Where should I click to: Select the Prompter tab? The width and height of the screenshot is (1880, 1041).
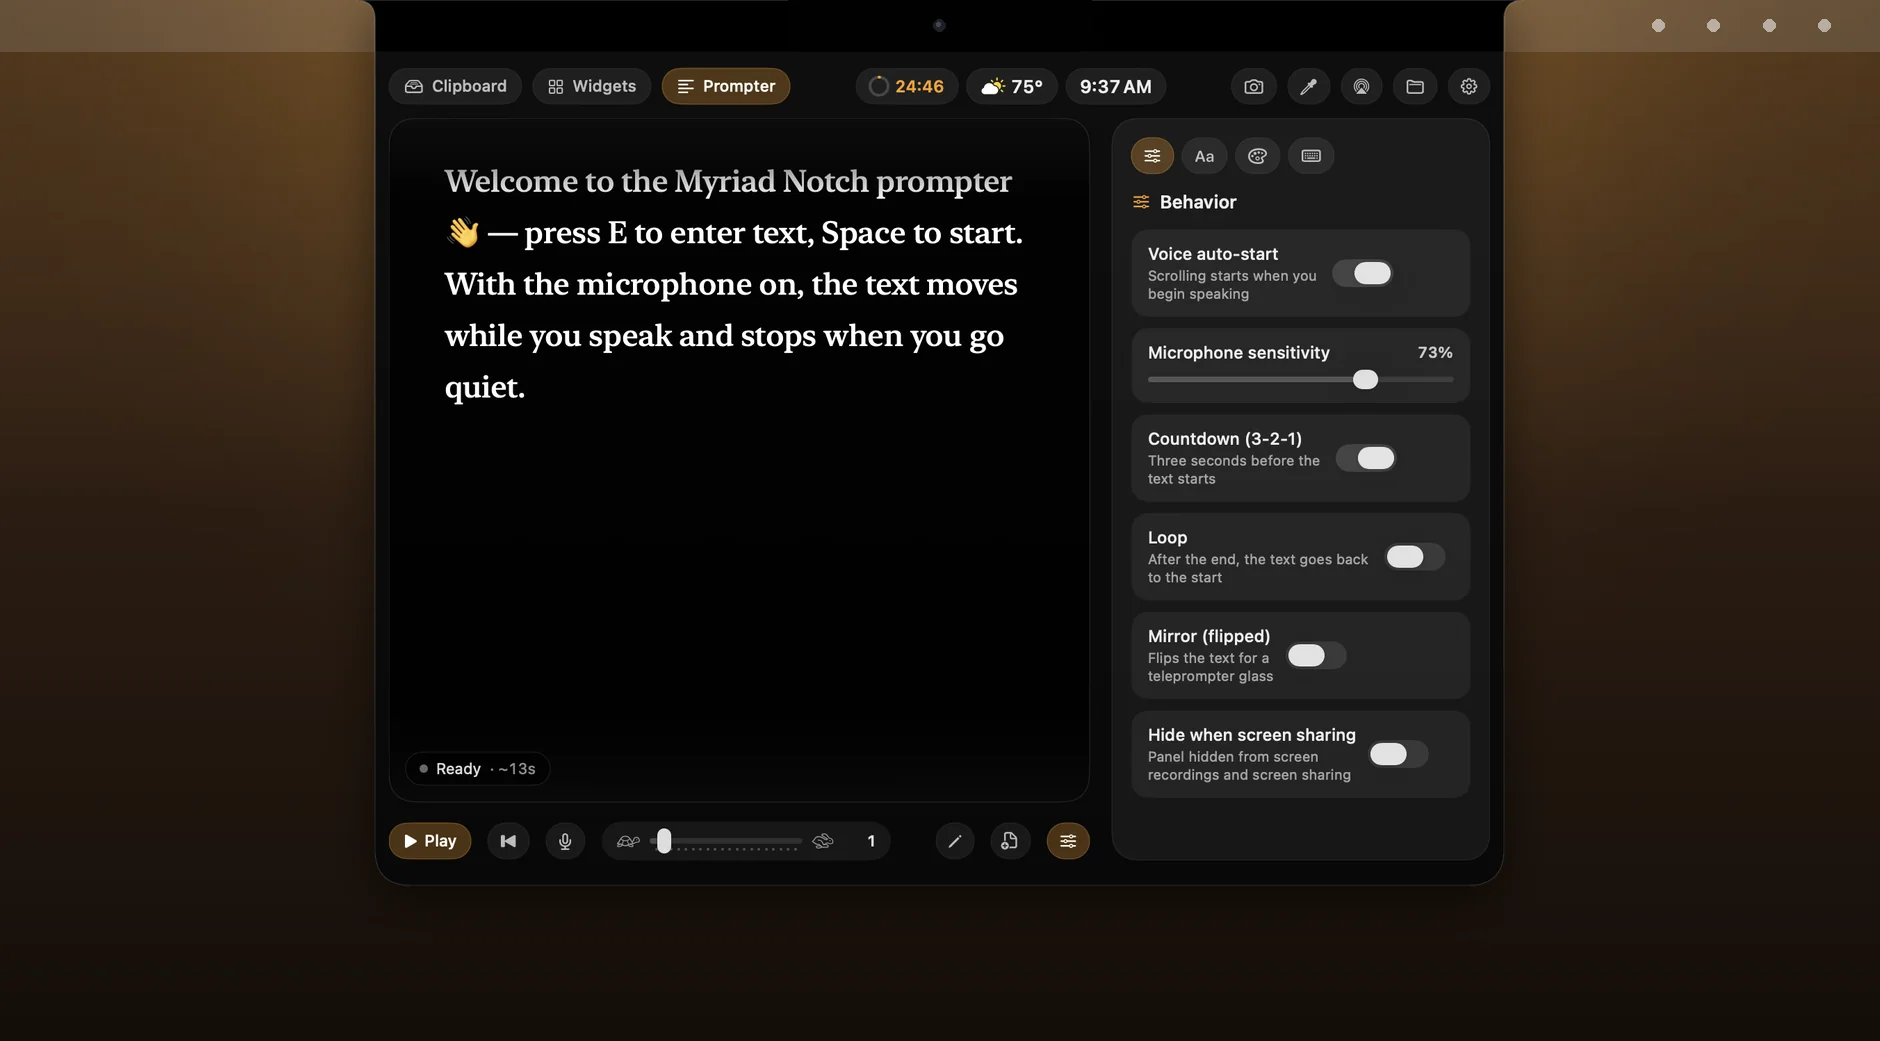coord(726,86)
